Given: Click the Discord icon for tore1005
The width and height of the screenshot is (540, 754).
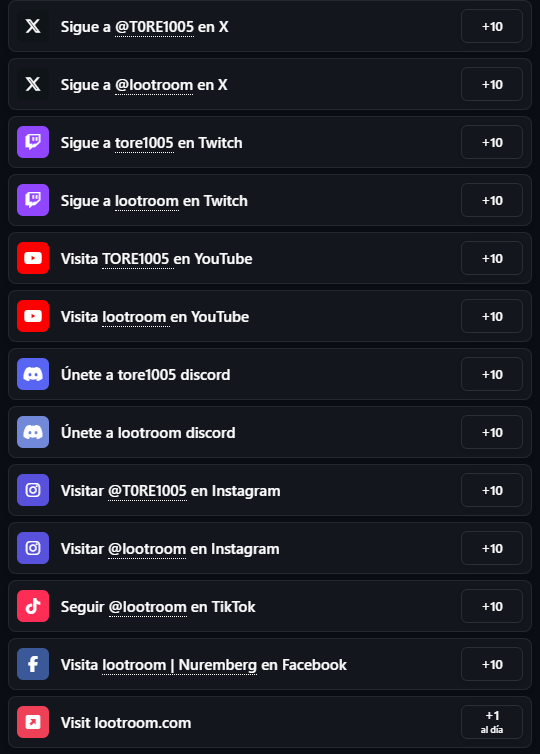Looking at the screenshot, I should [x=33, y=374].
